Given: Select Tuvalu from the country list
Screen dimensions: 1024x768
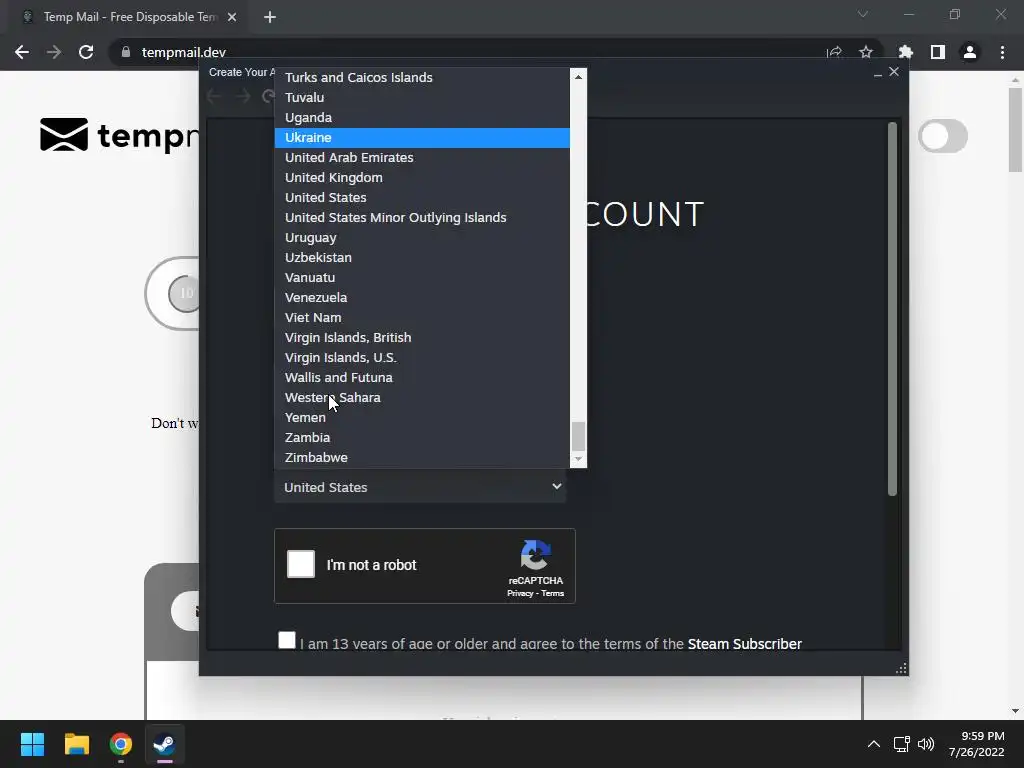Looking at the screenshot, I should pos(422,97).
